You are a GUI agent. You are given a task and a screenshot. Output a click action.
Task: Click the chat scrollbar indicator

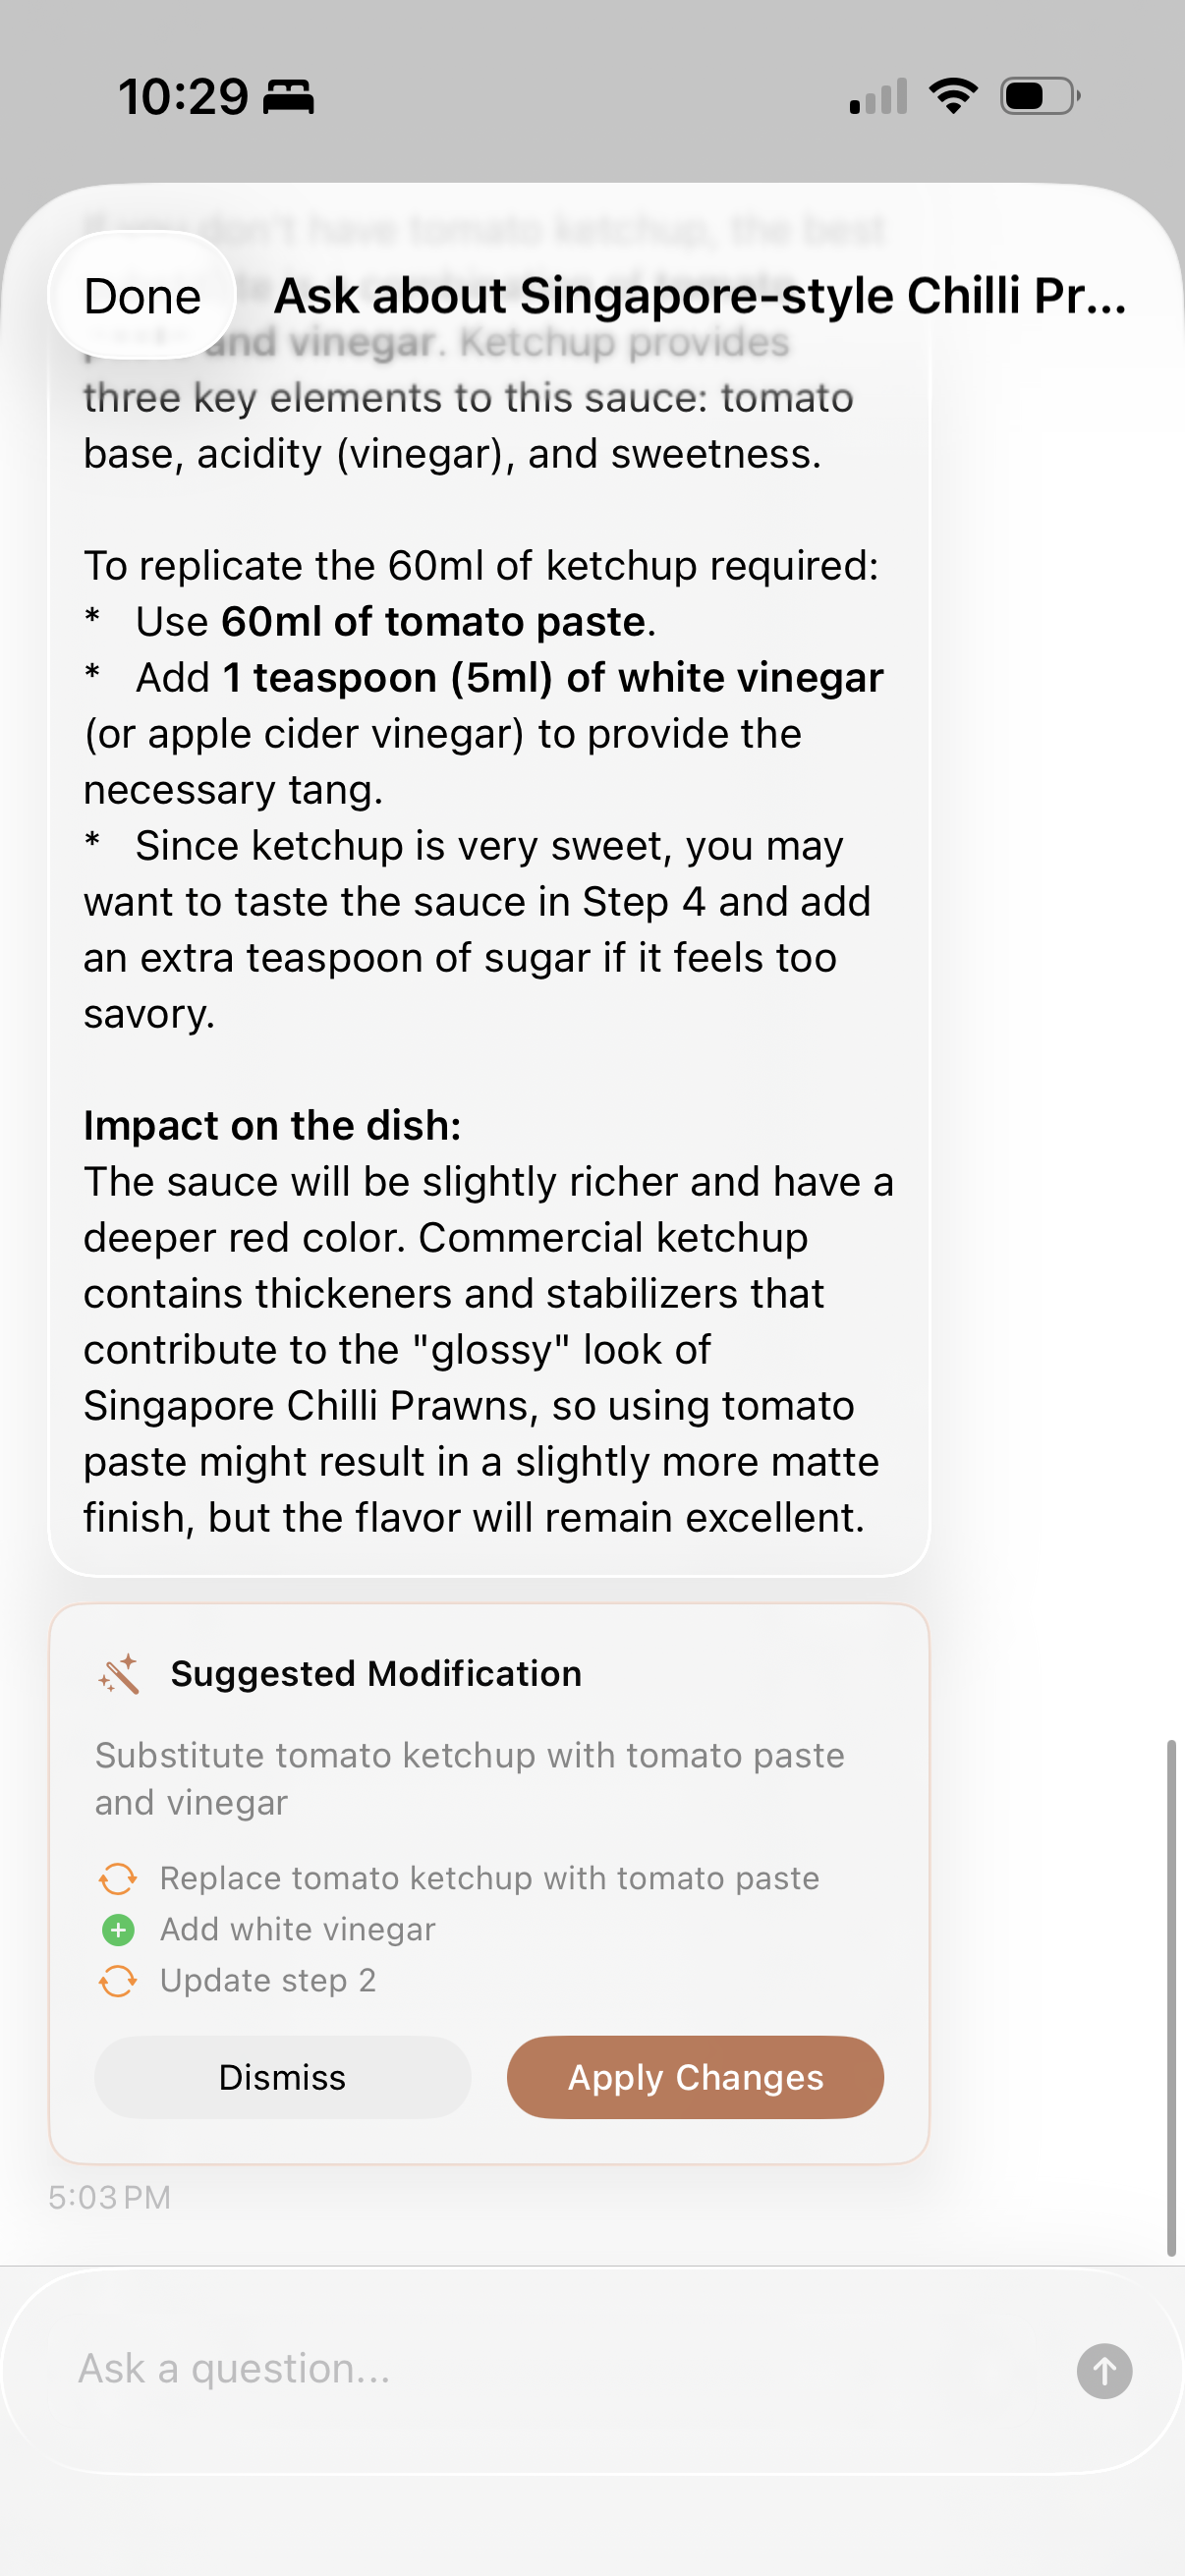click(x=1170, y=1998)
